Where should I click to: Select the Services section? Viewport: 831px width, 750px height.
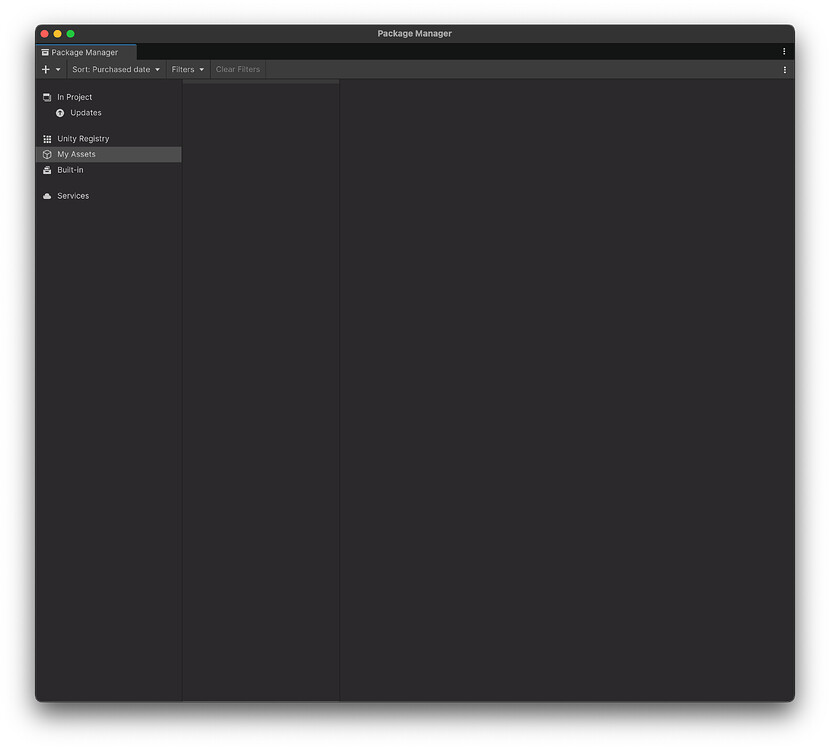click(x=73, y=196)
